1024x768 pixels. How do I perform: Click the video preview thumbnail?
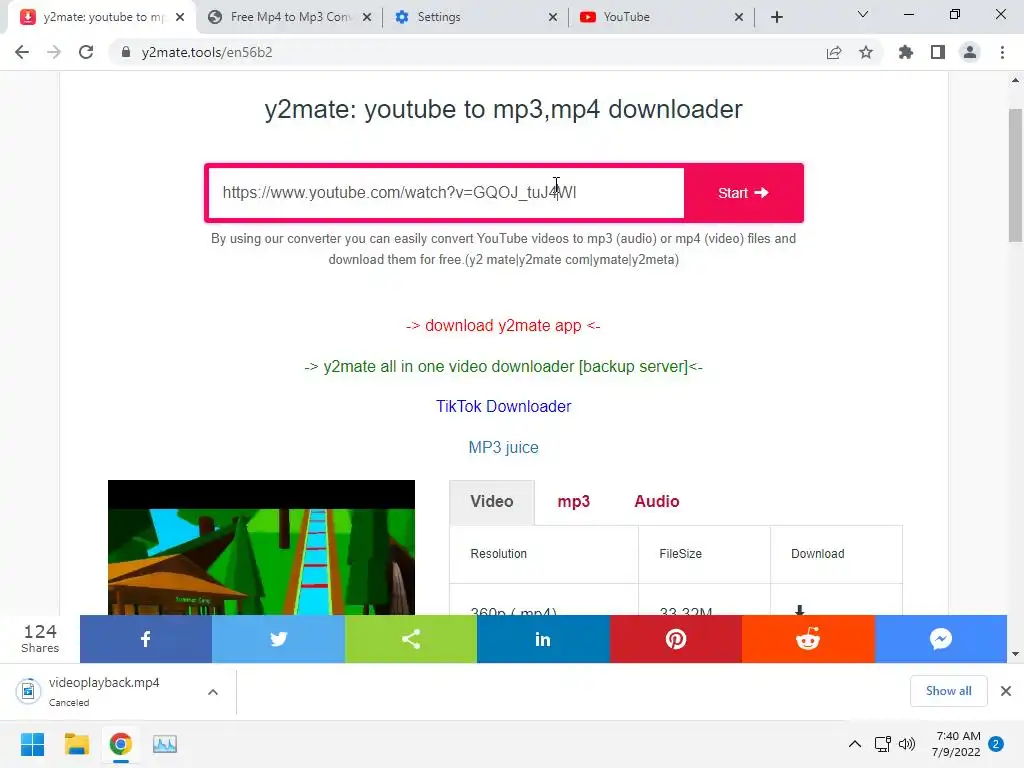click(x=261, y=547)
